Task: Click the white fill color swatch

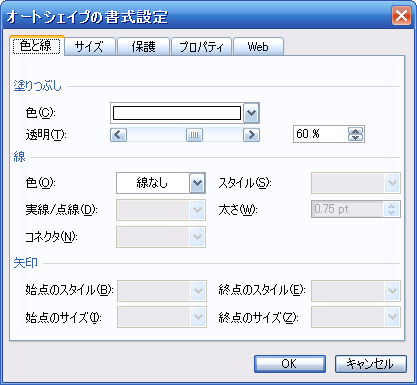Action: 177,113
